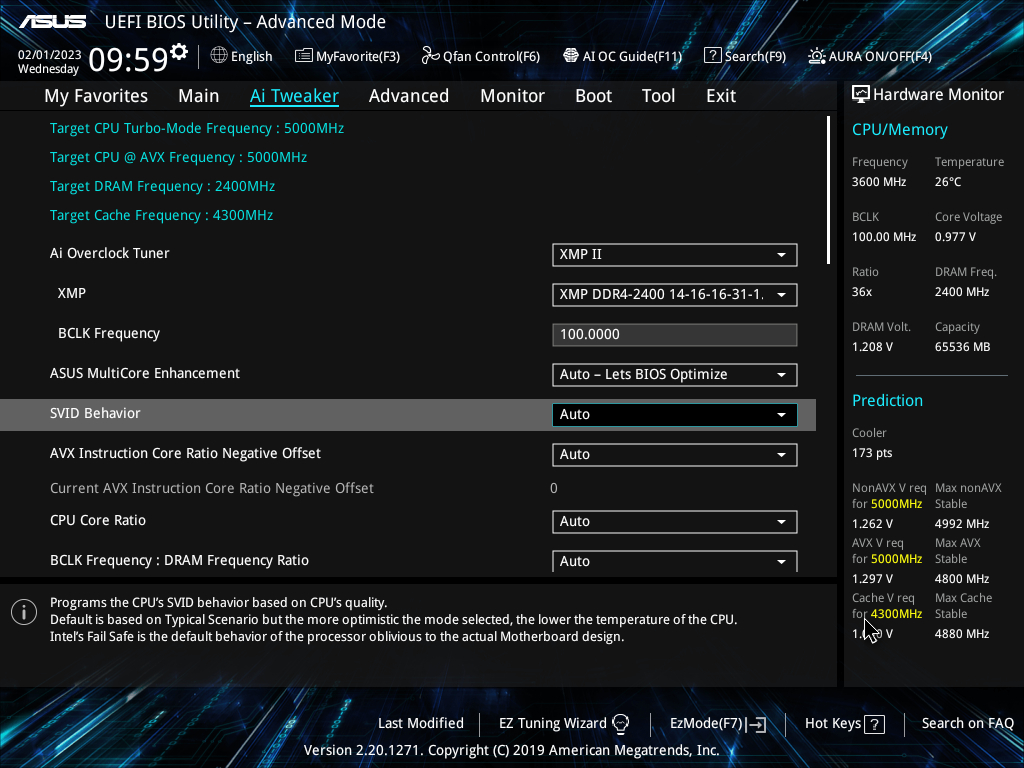
Task: Open BCLK Frequency : DRAM Frequency Ratio dropdown
Action: click(675, 561)
